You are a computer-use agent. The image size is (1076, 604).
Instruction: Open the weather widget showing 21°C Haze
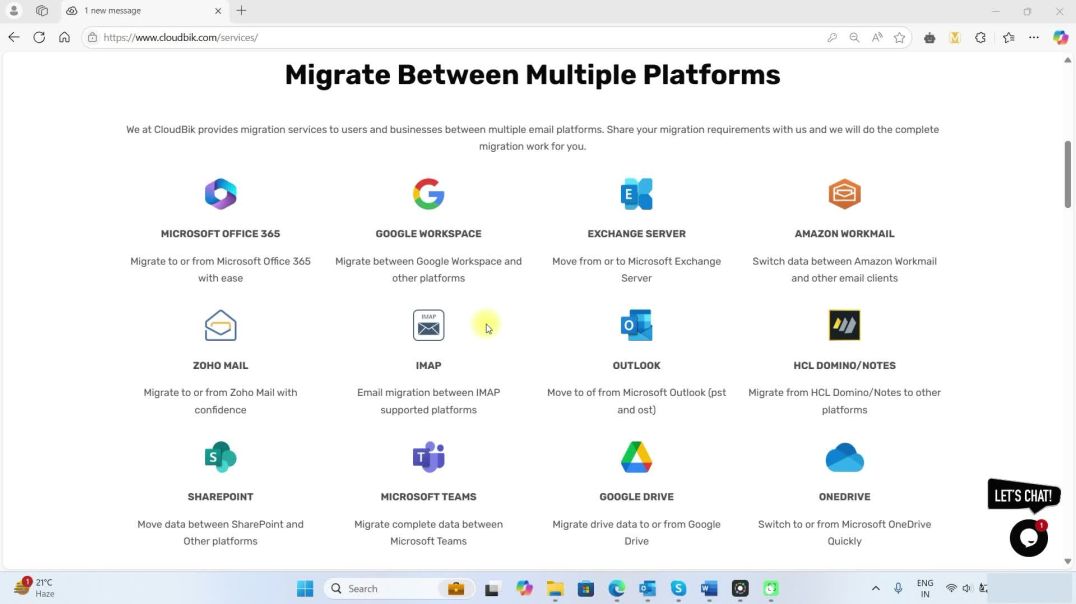pyautogui.click(x=34, y=588)
